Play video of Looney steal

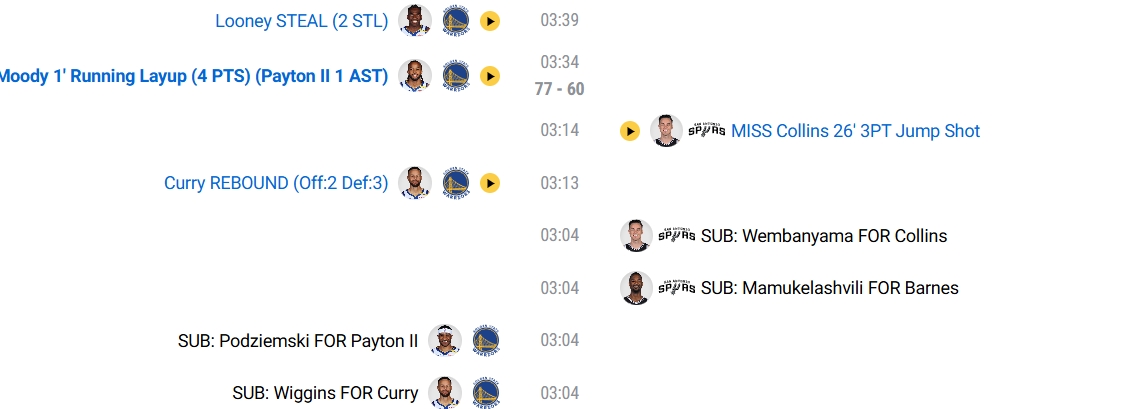(489, 21)
